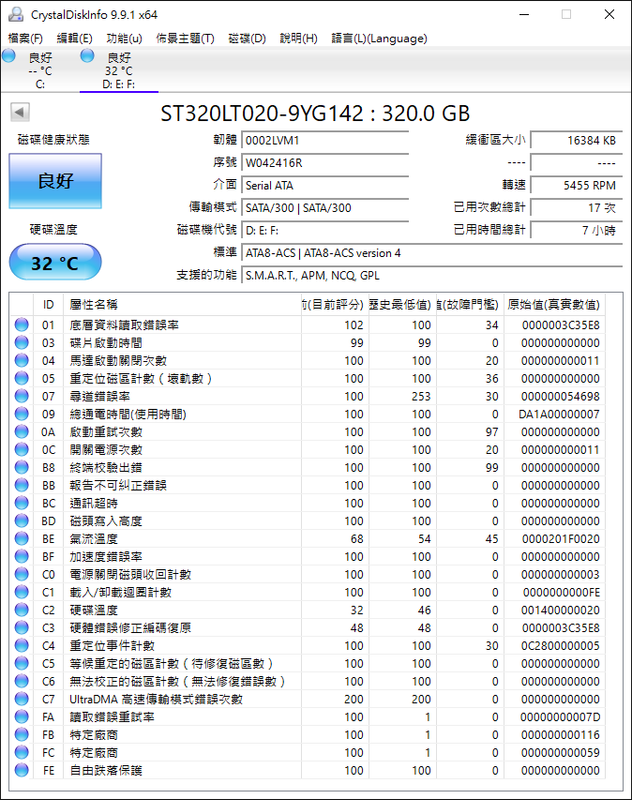Select the 硬碟溫度 attribute row
Image resolution: width=632 pixels, height=800 pixels.
(x=308, y=610)
